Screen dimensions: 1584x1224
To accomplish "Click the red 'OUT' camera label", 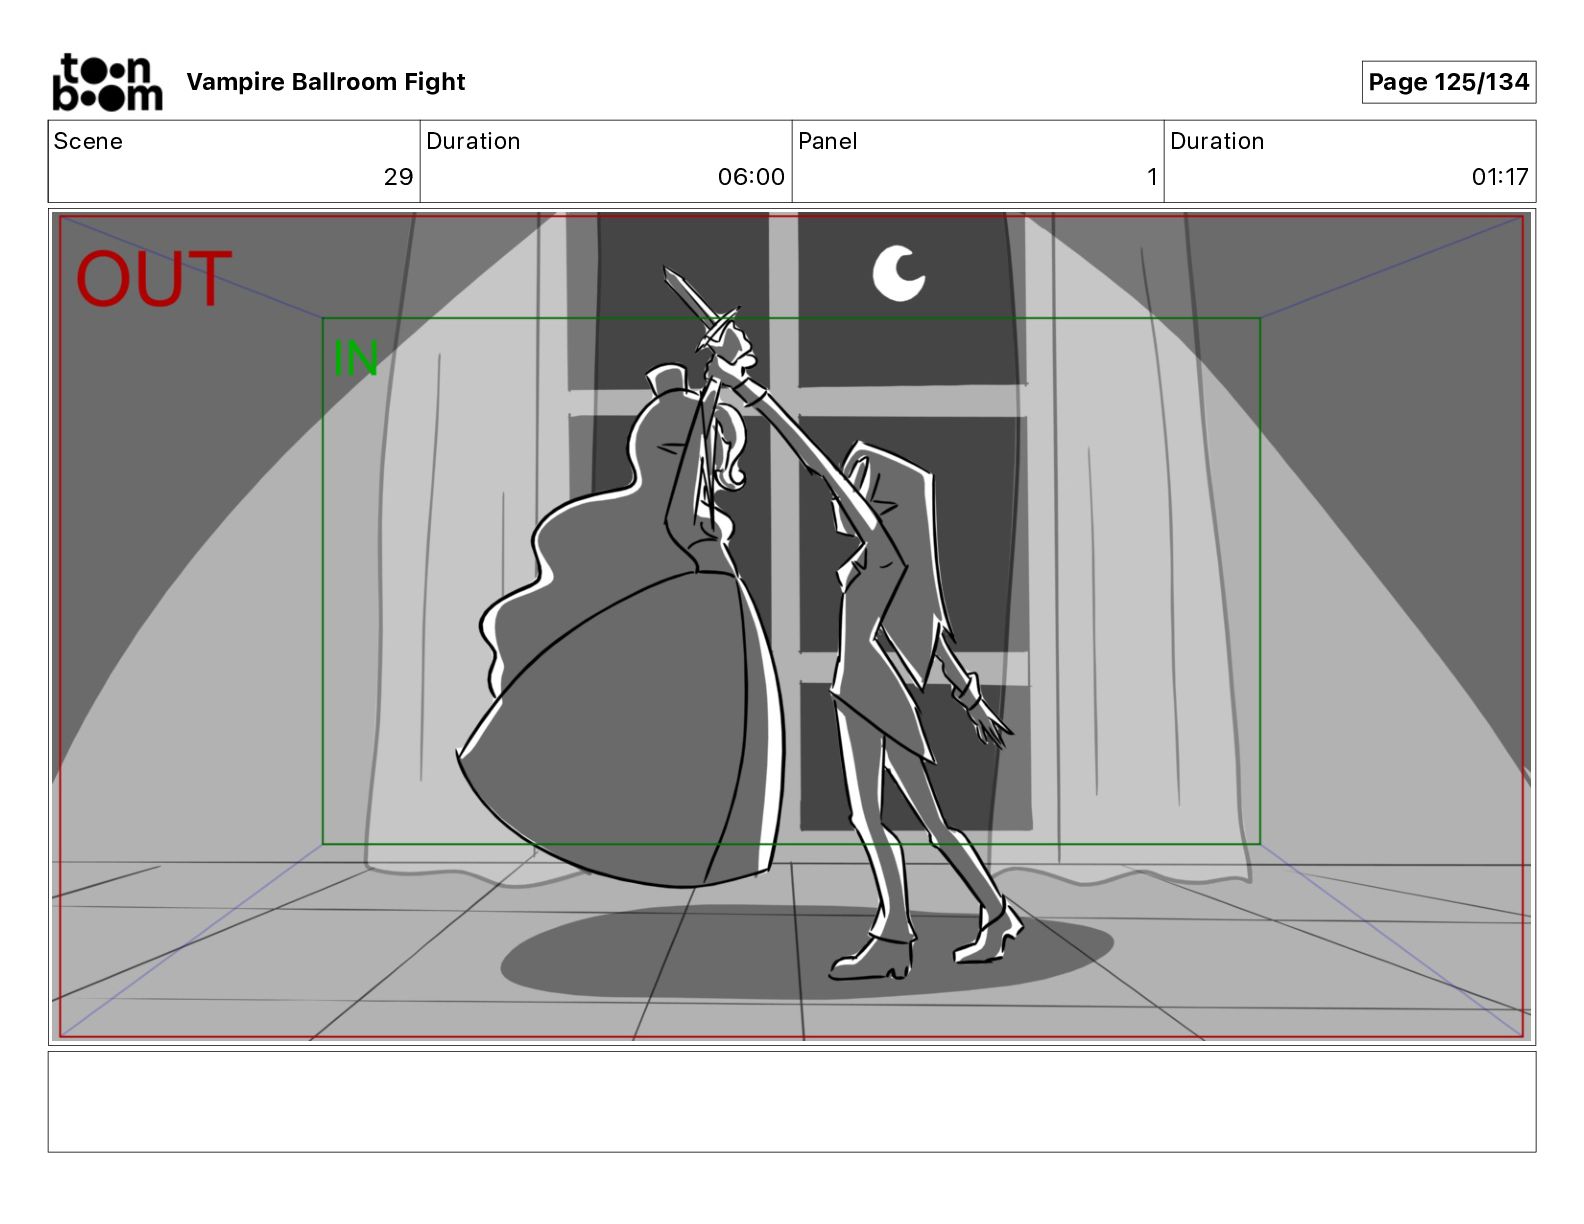I will tap(154, 279).
